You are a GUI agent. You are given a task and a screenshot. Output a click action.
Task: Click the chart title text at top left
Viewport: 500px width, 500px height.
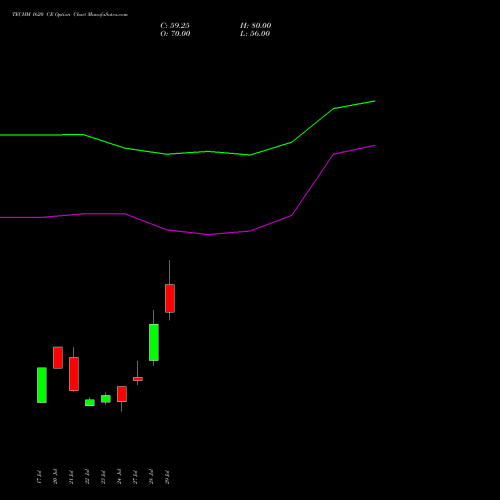coord(70,15)
